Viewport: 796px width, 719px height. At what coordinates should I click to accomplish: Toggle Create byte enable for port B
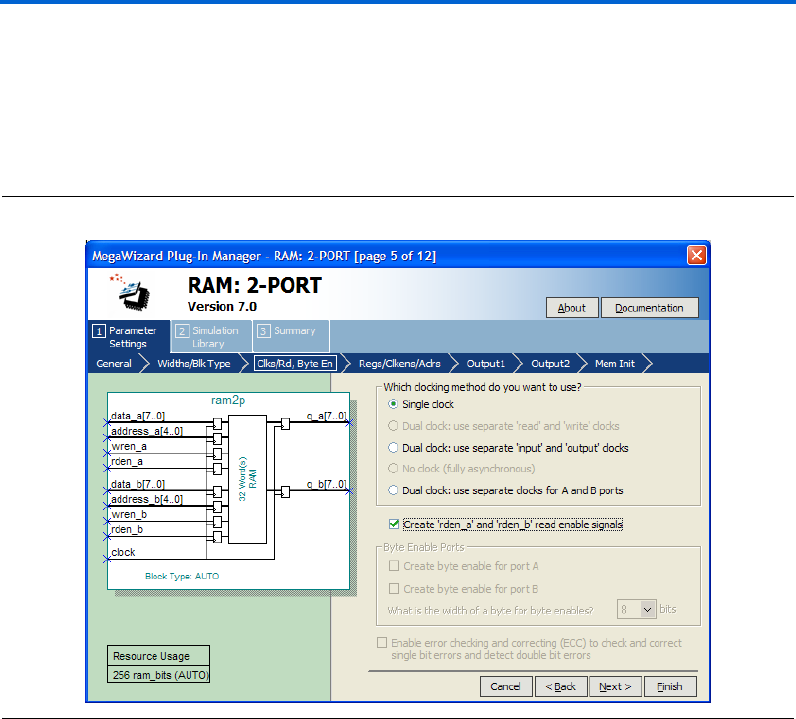click(x=394, y=589)
